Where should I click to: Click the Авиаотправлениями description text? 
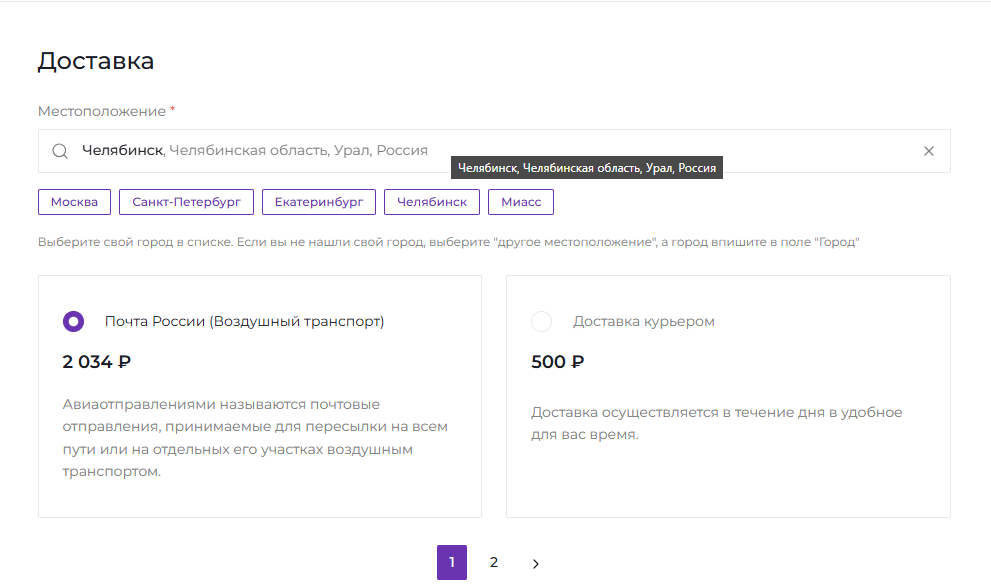pos(254,438)
